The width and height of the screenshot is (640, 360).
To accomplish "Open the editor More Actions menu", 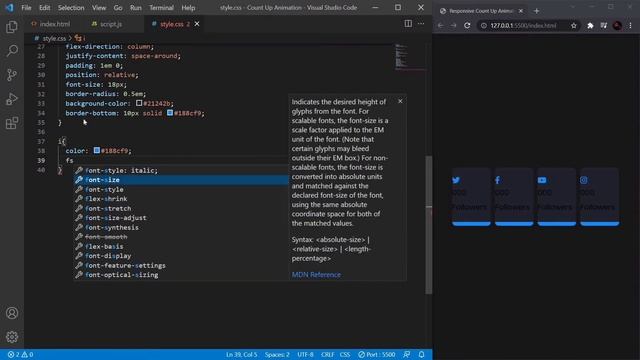I will coord(421,24).
